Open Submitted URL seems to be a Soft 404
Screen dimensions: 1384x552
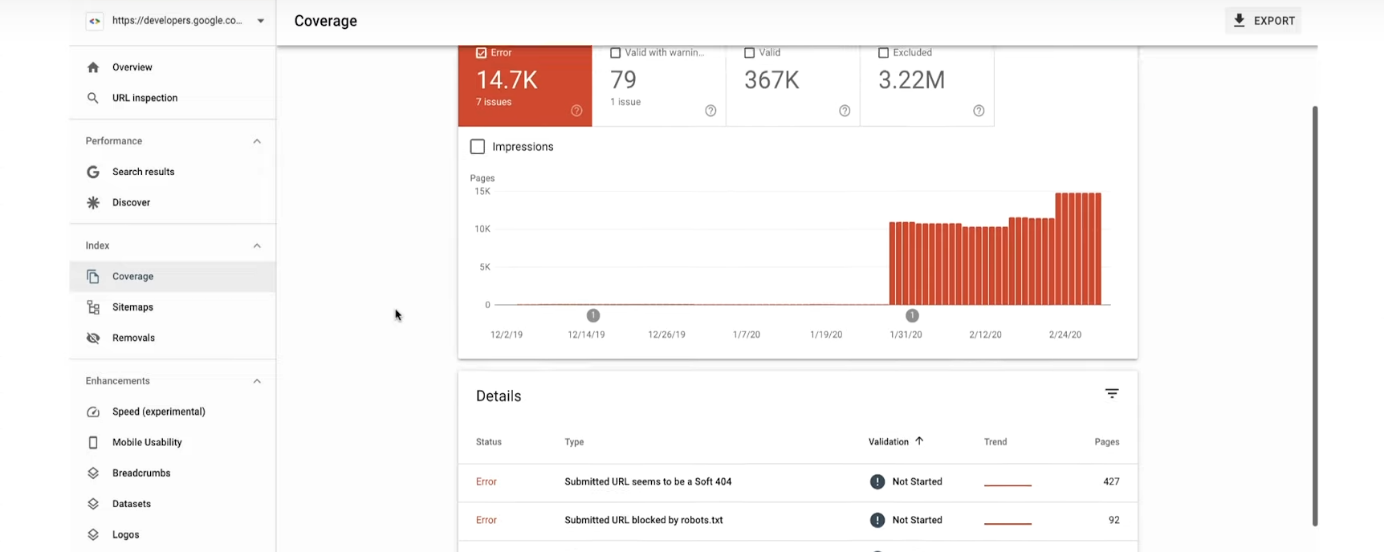648,482
